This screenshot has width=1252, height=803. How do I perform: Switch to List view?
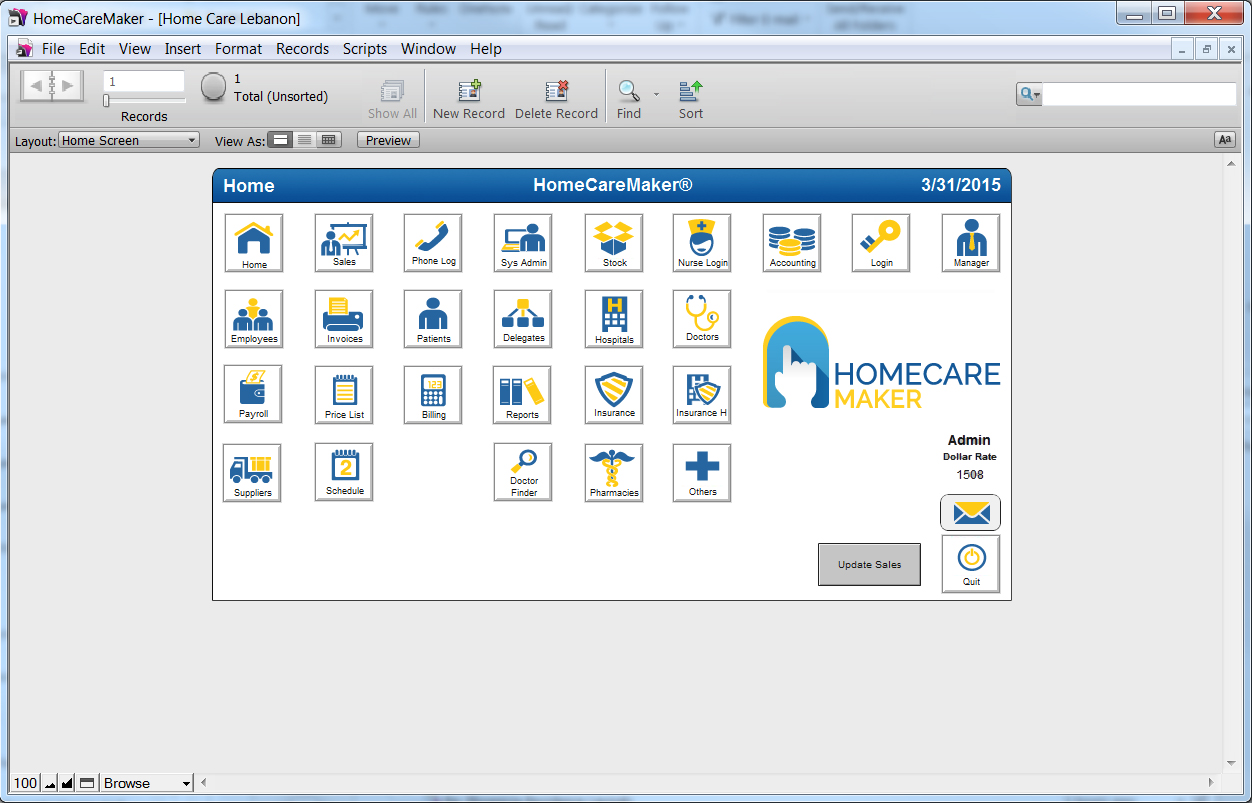[x=305, y=140]
